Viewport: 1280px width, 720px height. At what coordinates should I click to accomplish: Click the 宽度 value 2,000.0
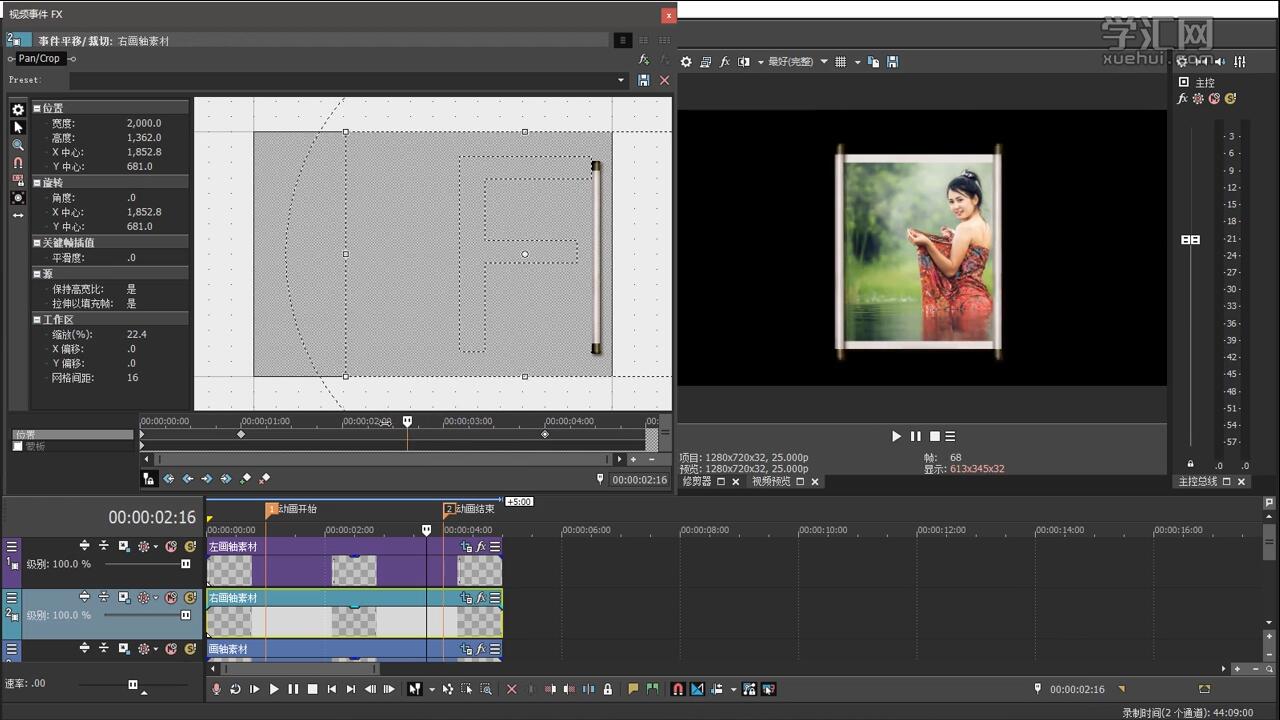[x=144, y=123]
